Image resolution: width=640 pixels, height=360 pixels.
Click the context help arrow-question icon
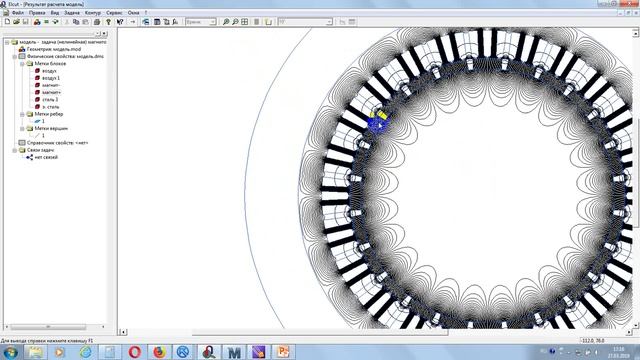120,22
